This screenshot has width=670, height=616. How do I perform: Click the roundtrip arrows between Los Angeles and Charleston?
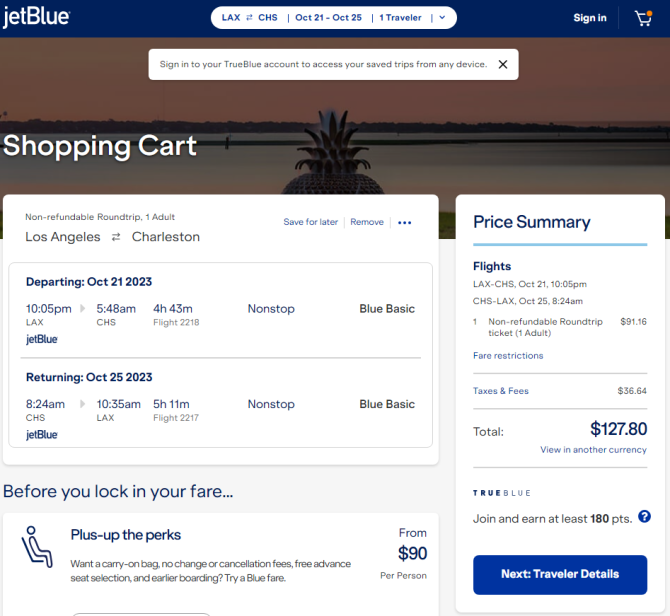tap(116, 237)
